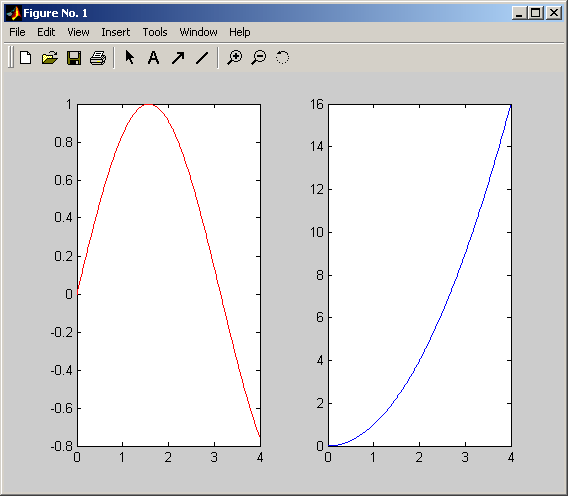This screenshot has width=568, height=496.
Task: Open a file with the folder icon
Action: 50,58
